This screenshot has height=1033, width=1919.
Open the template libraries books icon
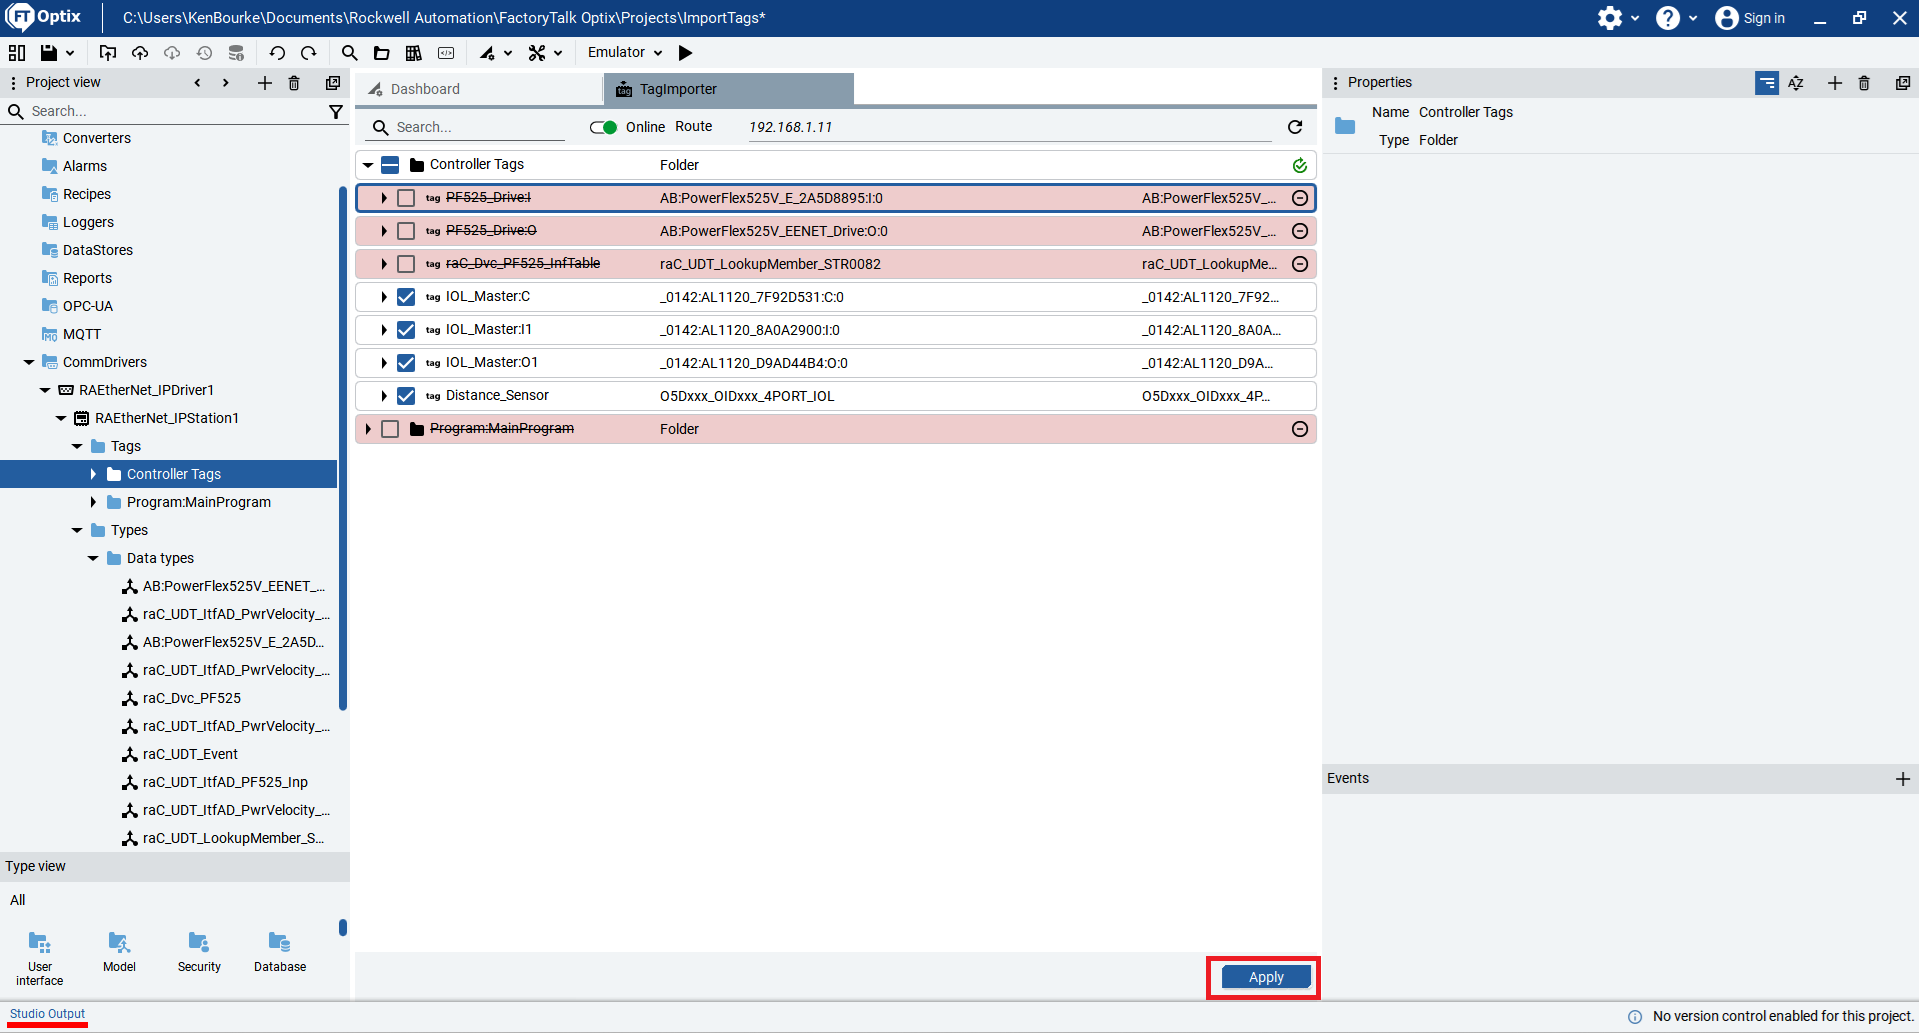[x=413, y=53]
